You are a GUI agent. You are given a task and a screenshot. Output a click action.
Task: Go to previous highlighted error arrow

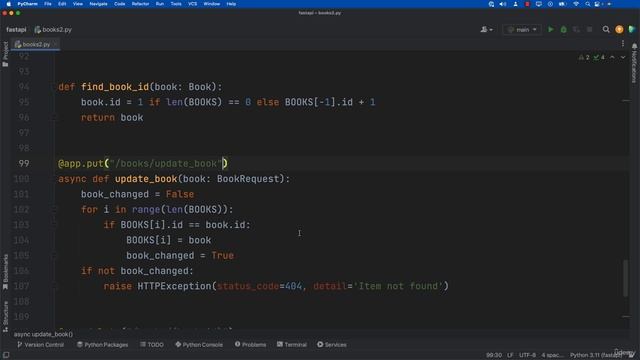click(612, 57)
